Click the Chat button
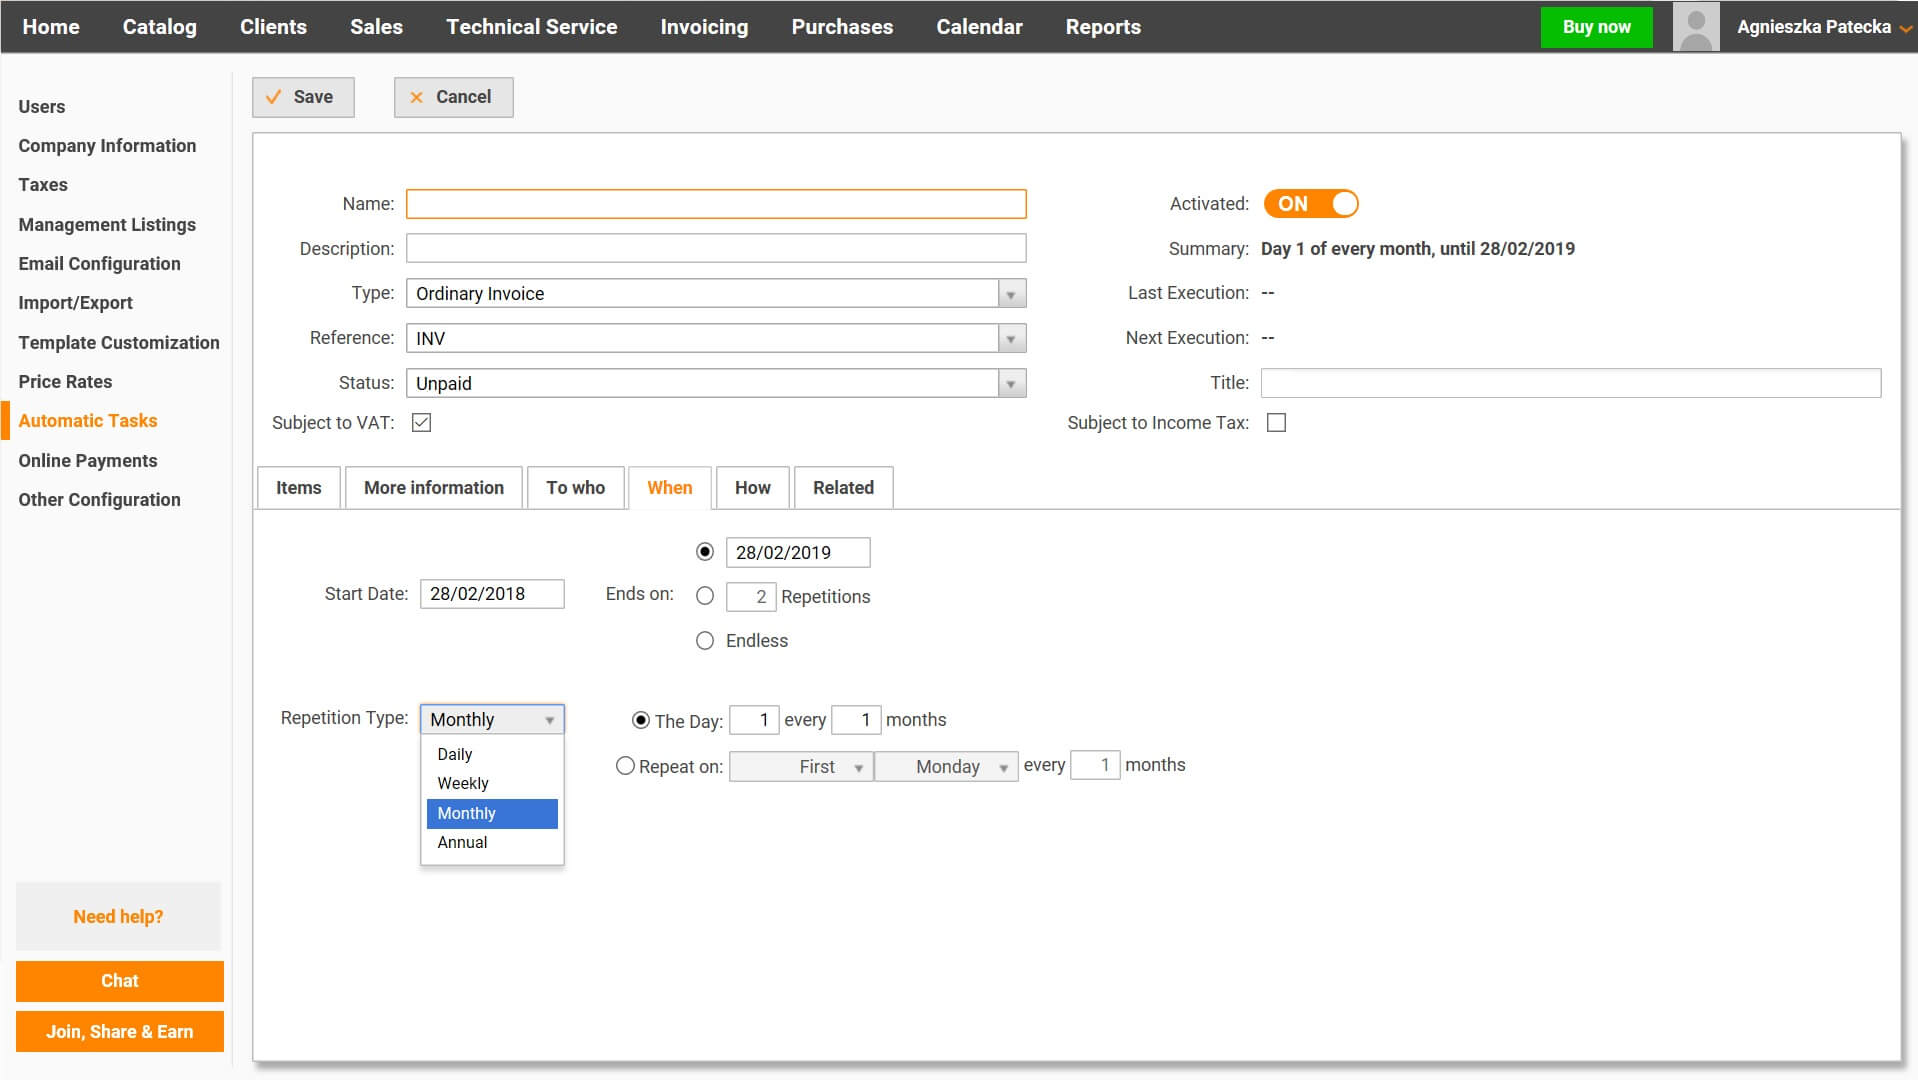 (120, 981)
